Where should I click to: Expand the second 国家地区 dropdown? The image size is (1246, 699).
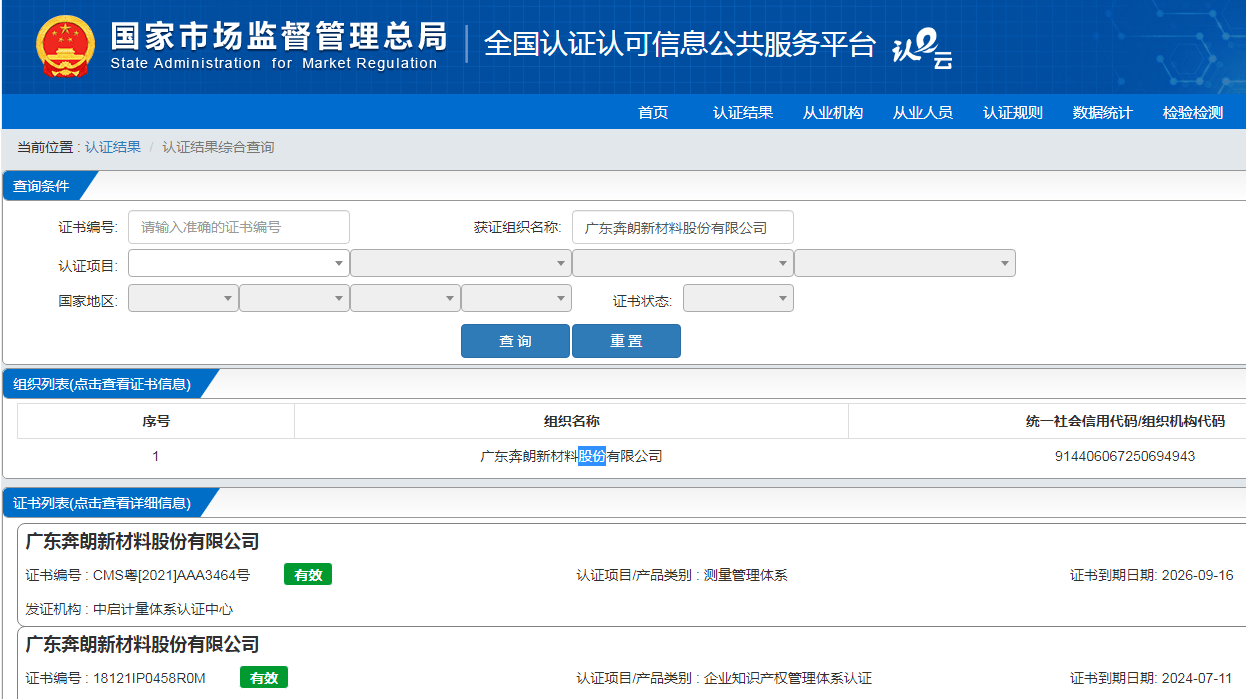coord(294,298)
